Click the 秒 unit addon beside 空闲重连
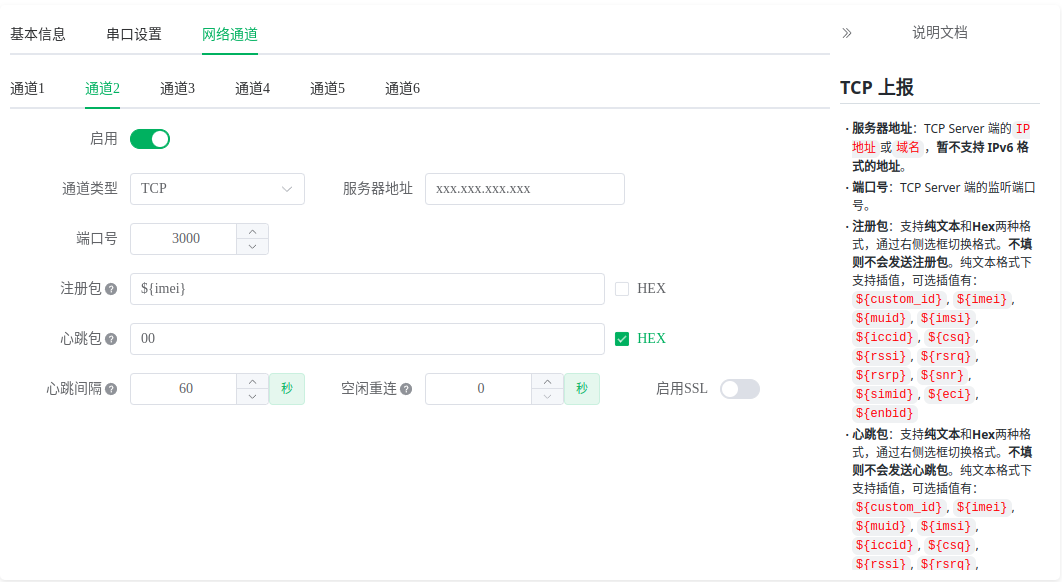Image resolution: width=1062 pixels, height=582 pixels. (582, 389)
